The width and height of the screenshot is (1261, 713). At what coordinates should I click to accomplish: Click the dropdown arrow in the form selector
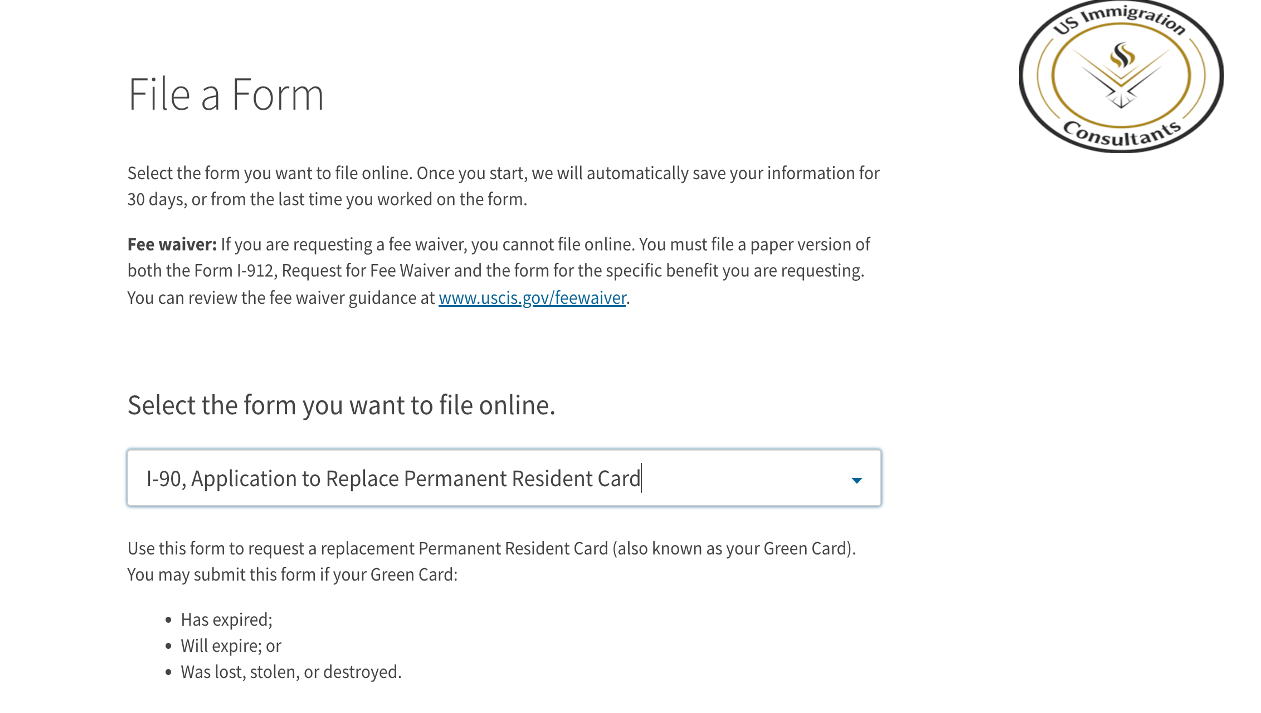[856, 480]
